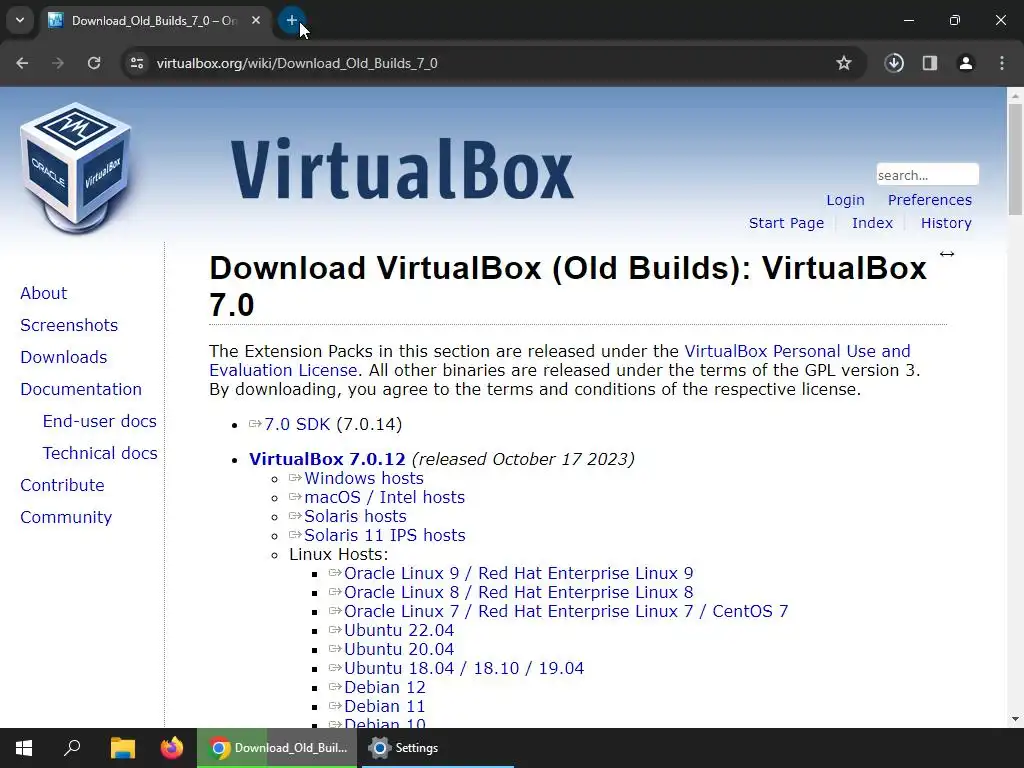Screen dimensions: 1024x768
Task: Click the address bar URL
Action: coord(297,63)
